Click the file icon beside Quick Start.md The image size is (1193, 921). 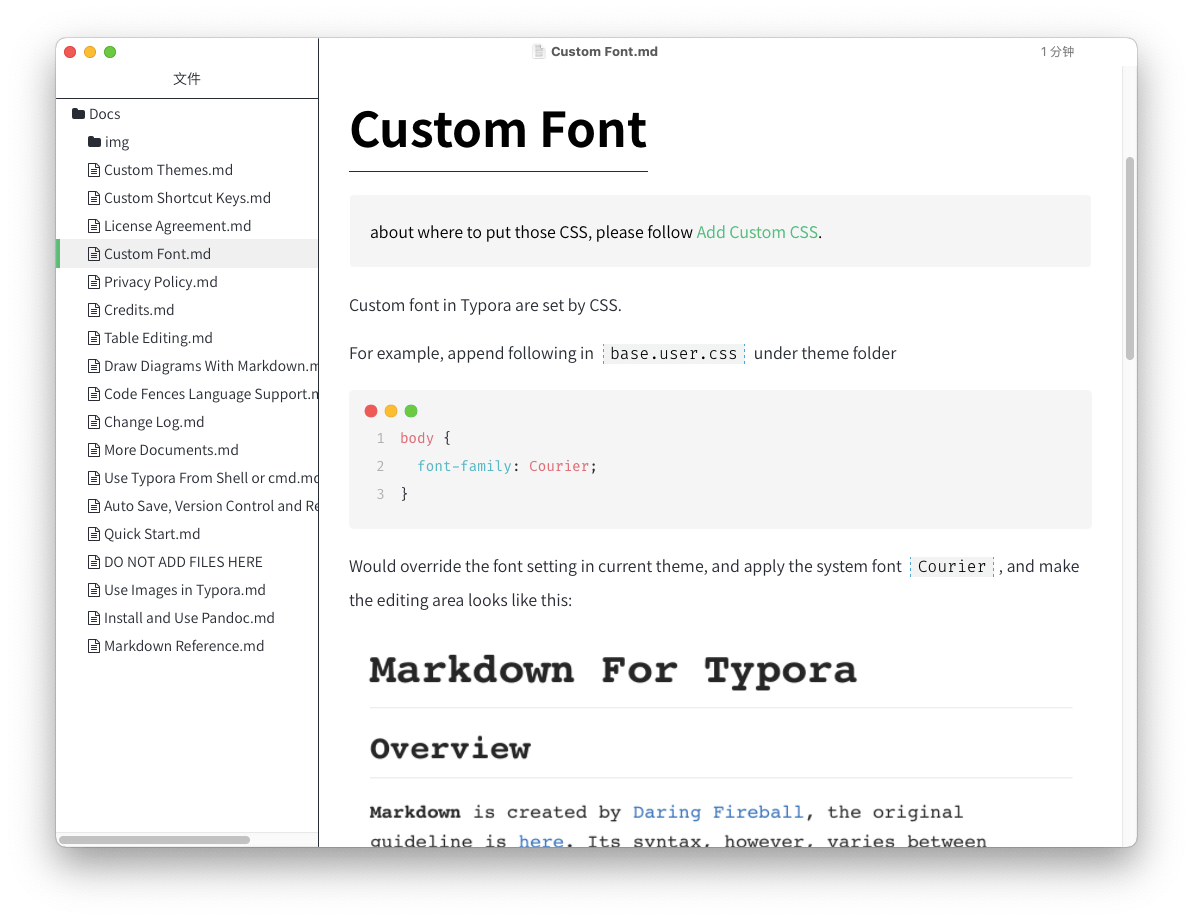94,534
